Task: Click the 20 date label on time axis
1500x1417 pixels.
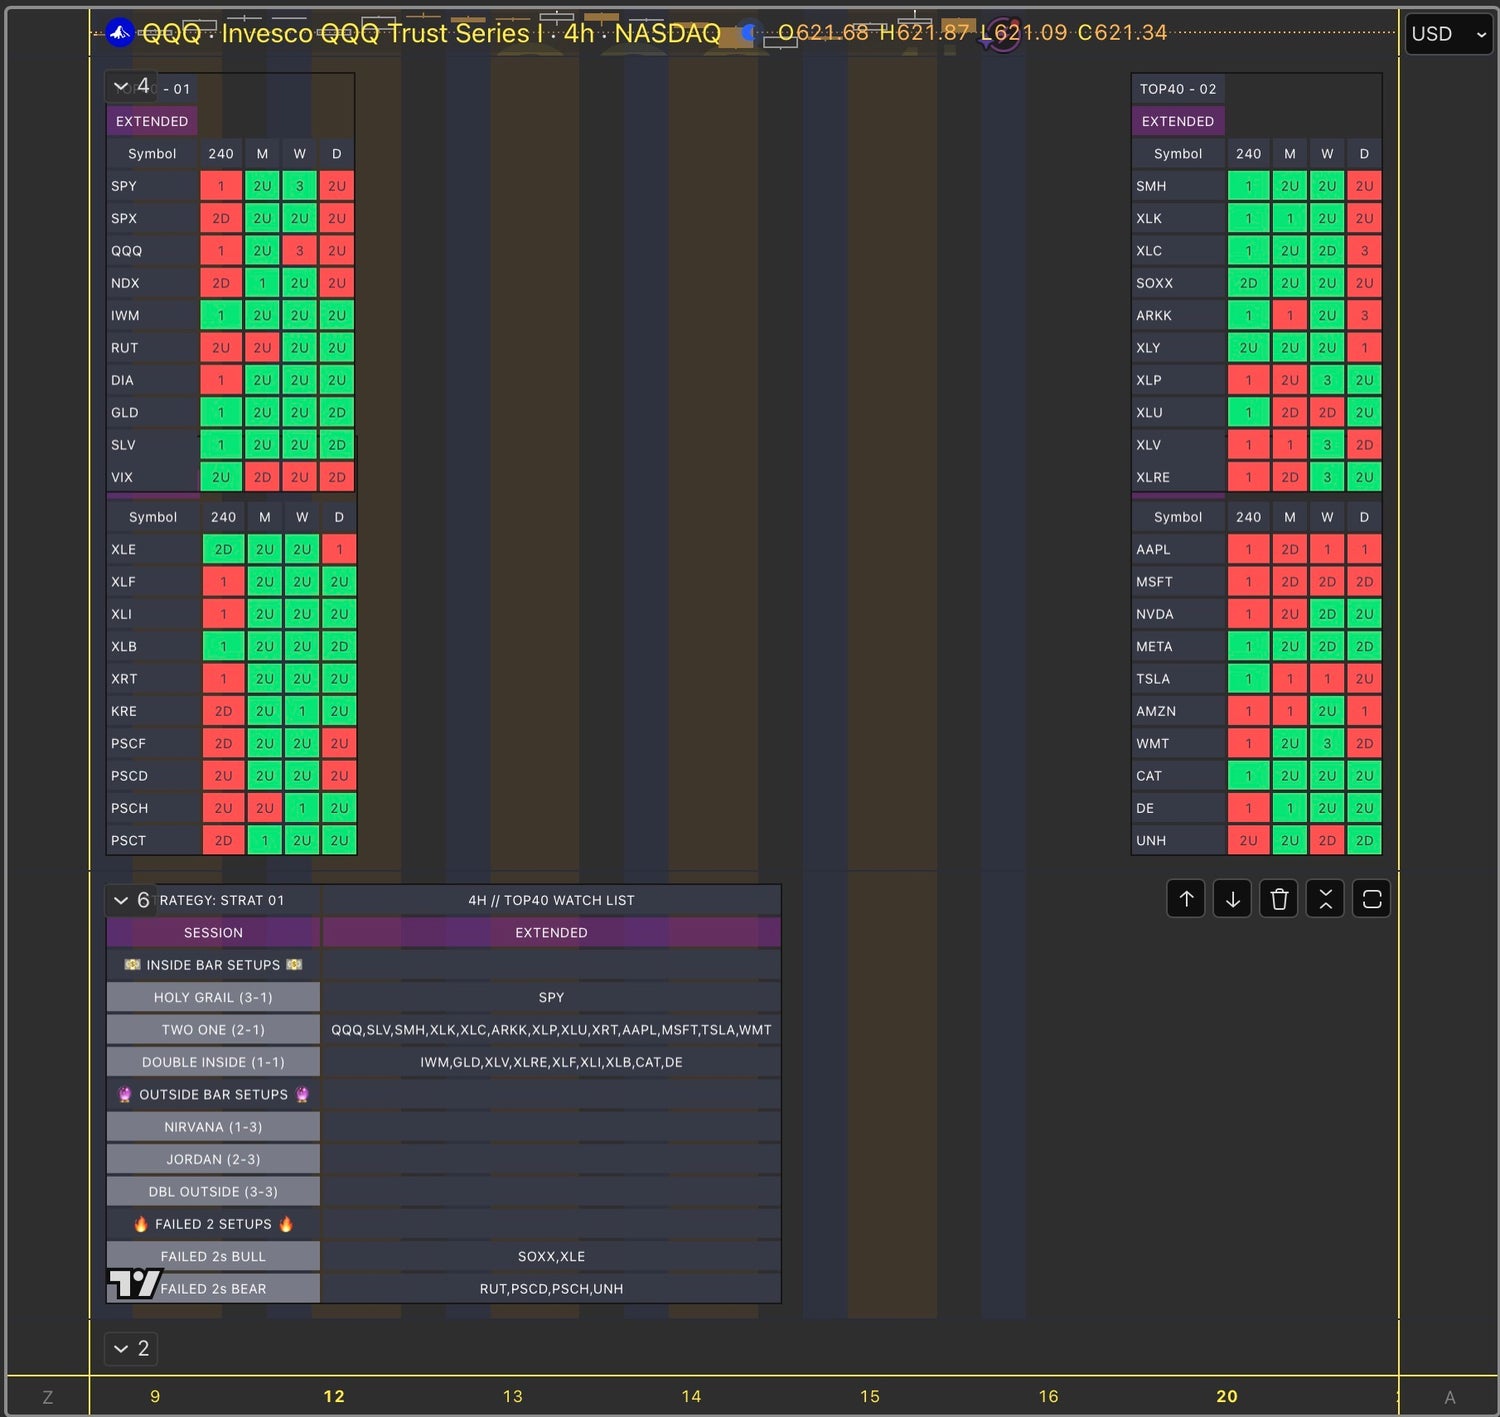Action: click(1226, 1396)
